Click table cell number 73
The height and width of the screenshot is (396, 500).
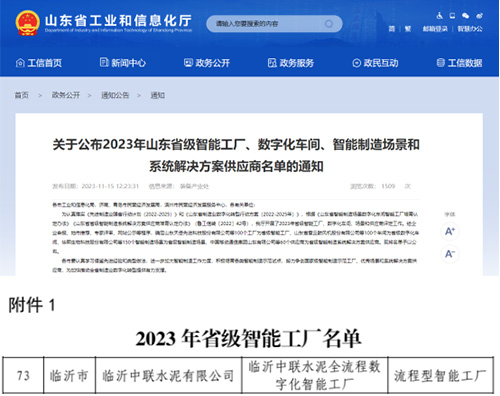point(23,375)
